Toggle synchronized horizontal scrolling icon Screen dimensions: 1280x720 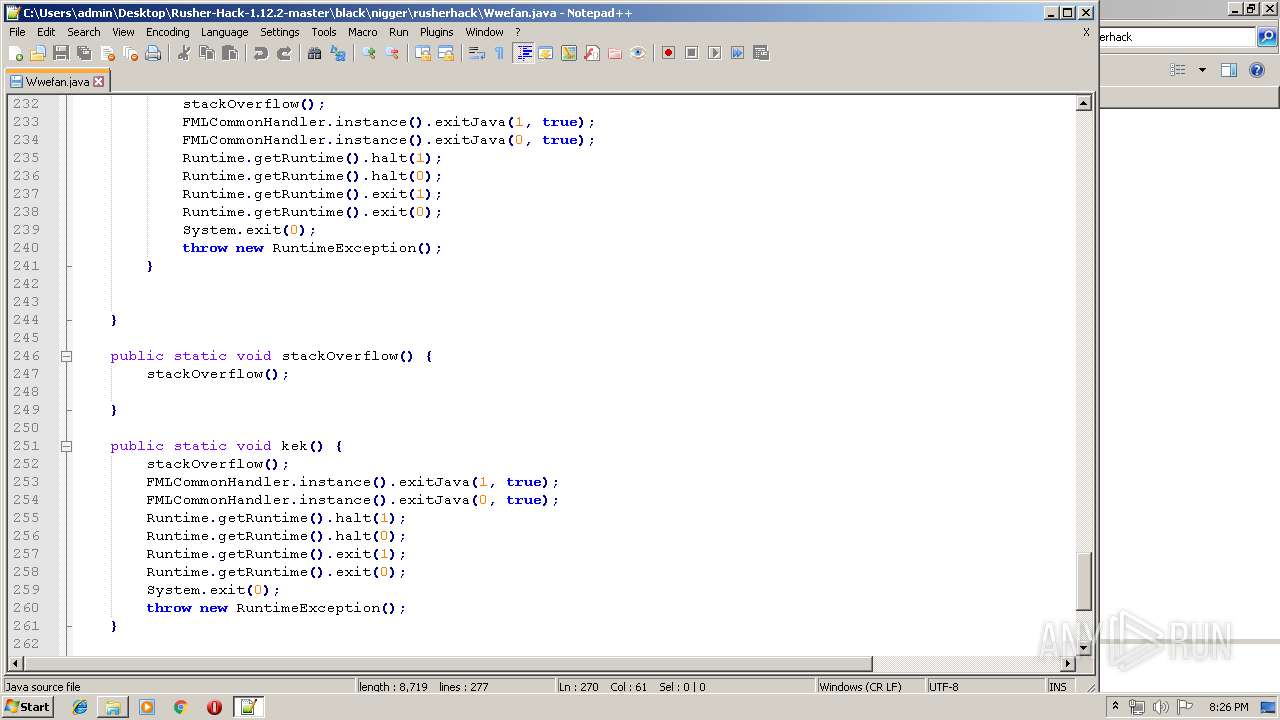click(x=446, y=53)
